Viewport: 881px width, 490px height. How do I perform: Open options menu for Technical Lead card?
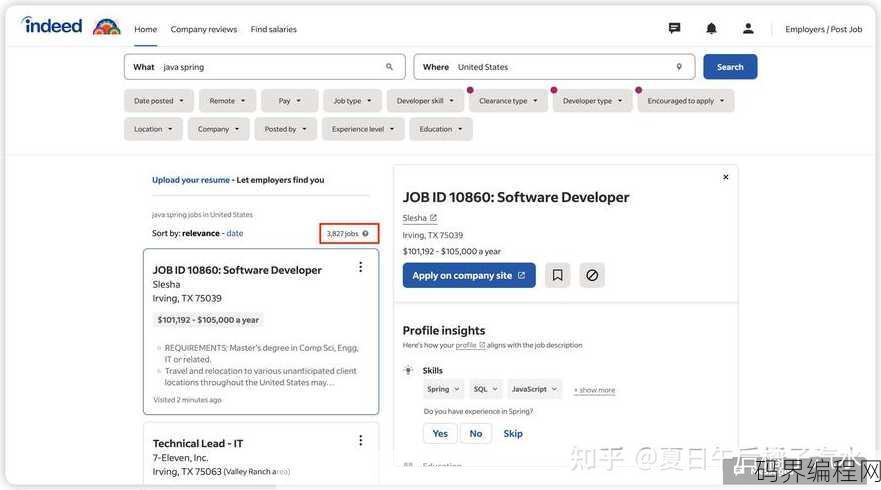360,441
